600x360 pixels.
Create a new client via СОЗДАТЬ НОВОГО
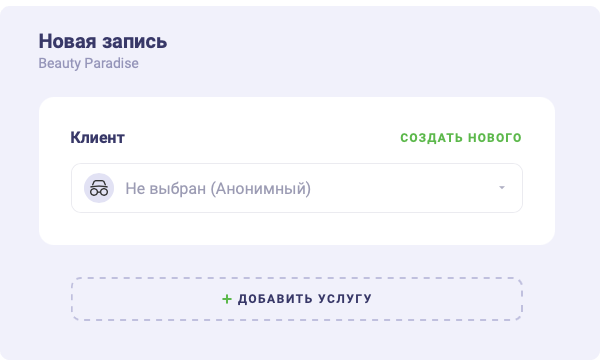coord(461,137)
